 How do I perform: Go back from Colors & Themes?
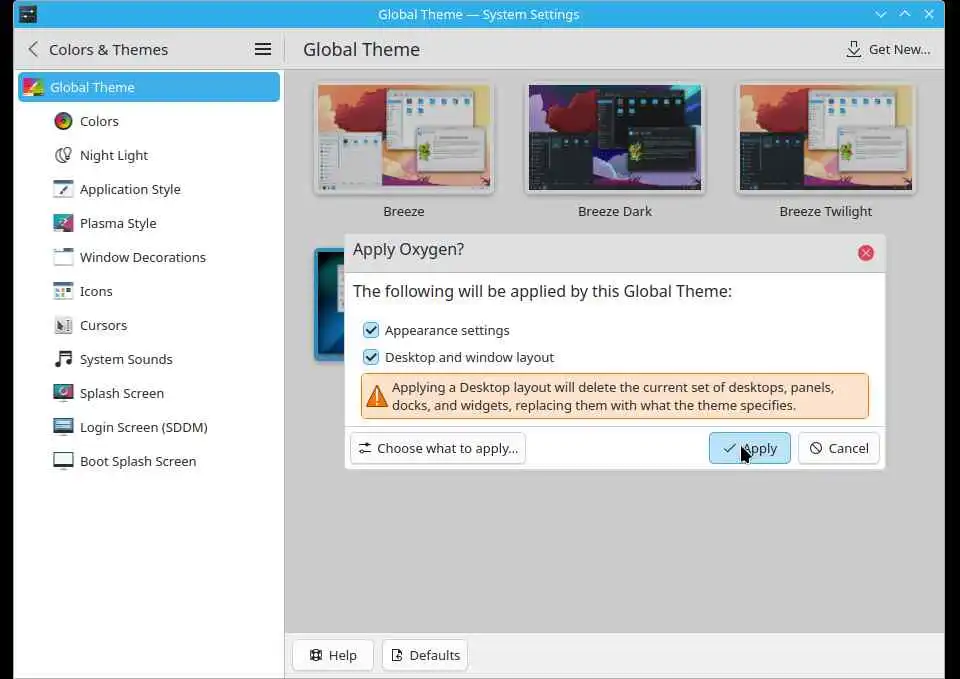[34, 49]
